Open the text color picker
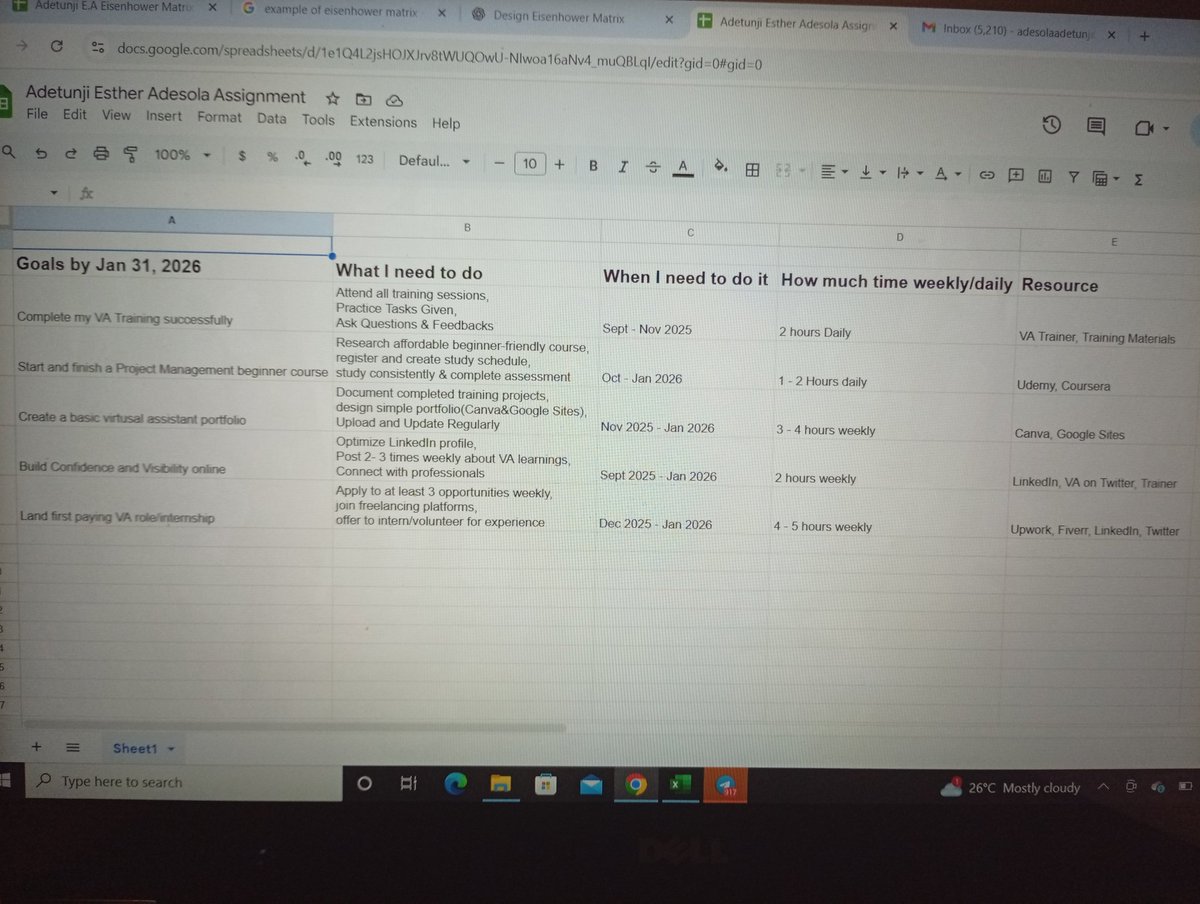 click(684, 168)
